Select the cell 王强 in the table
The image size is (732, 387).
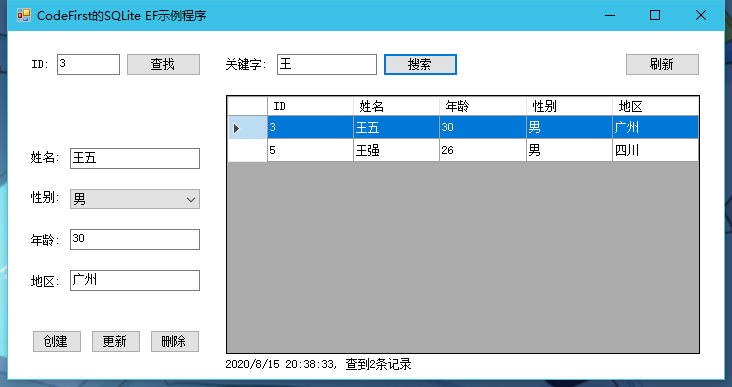(396, 150)
